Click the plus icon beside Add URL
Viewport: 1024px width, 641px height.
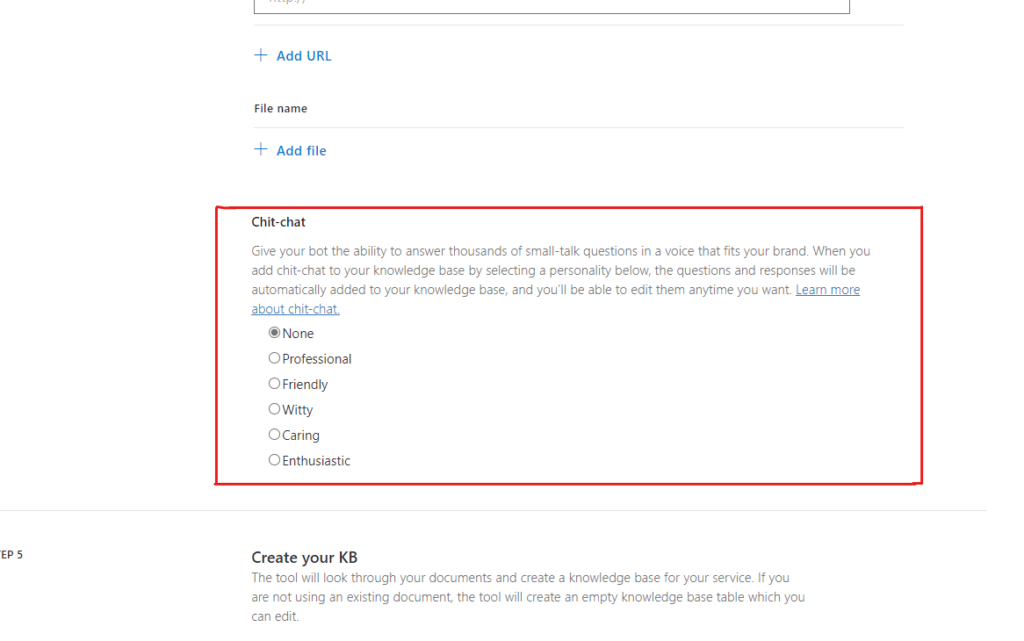261,55
